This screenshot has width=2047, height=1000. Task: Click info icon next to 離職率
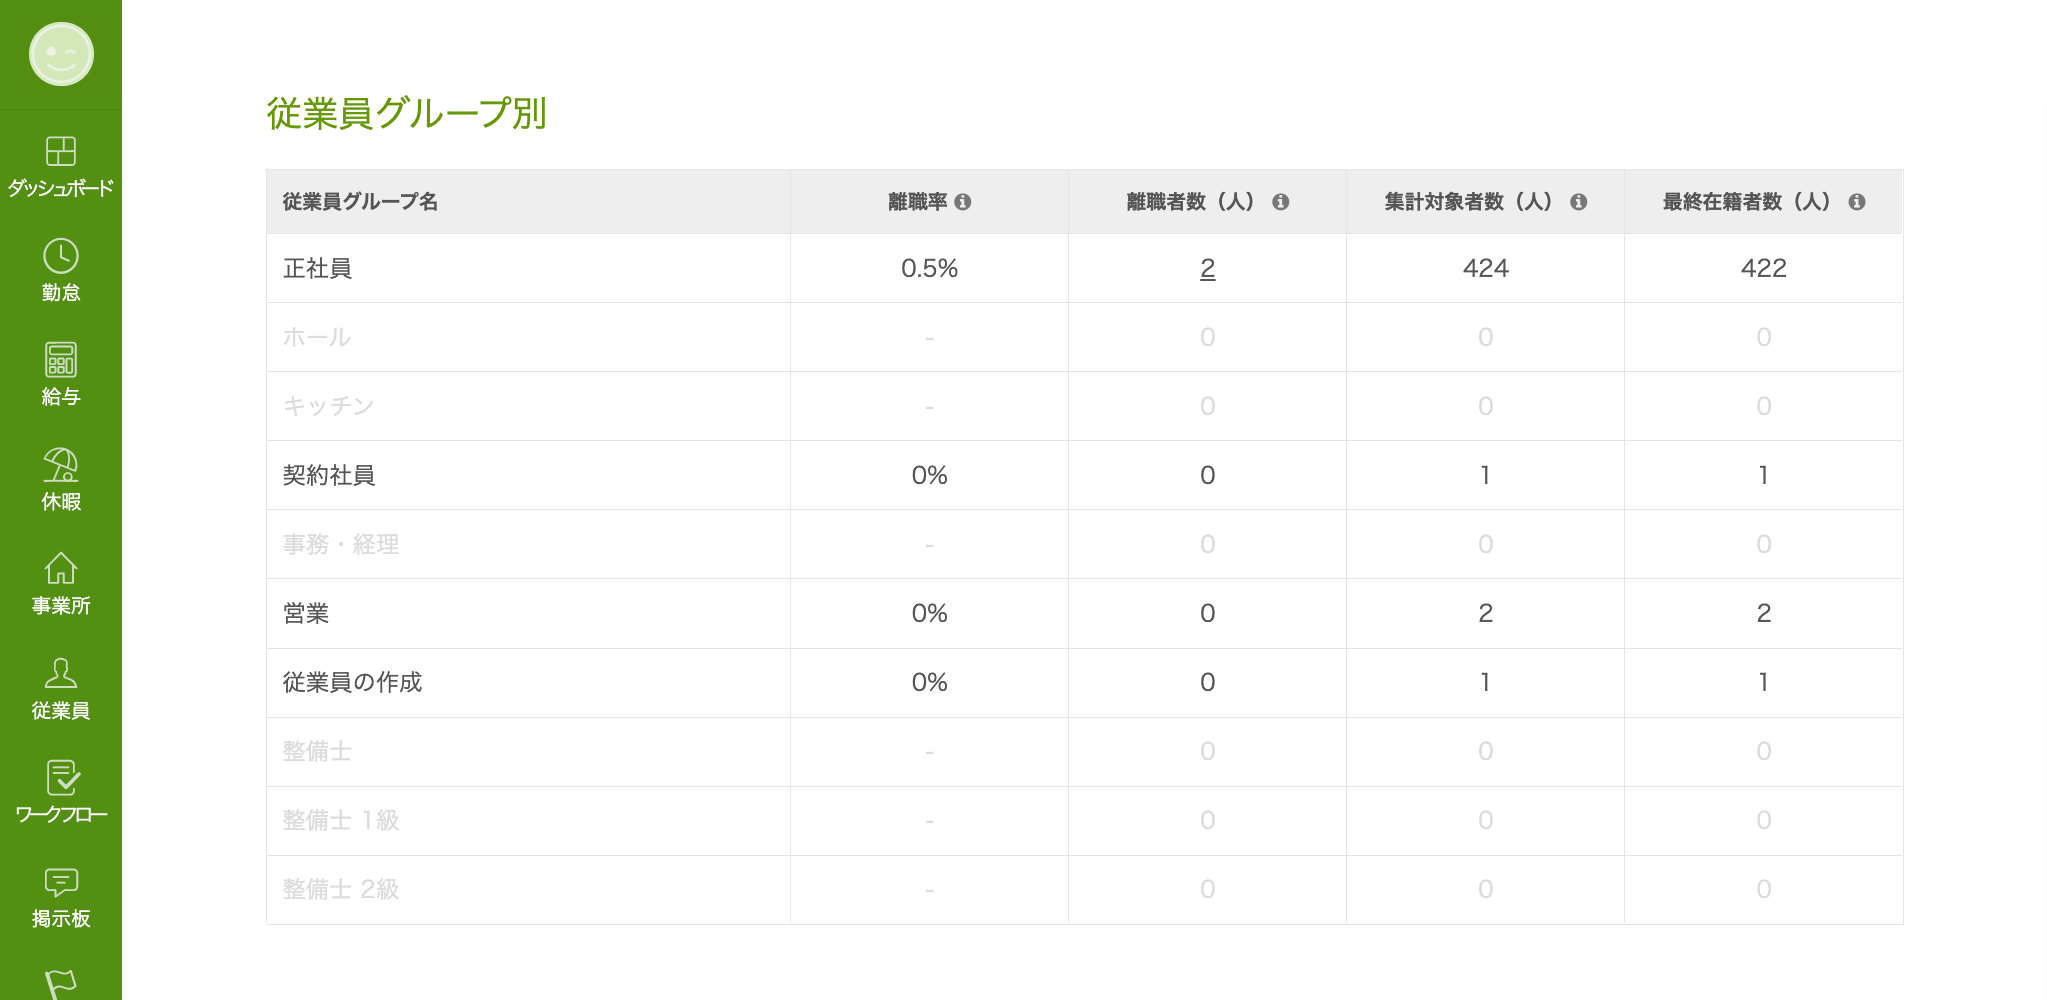pyautogui.click(x=963, y=202)
